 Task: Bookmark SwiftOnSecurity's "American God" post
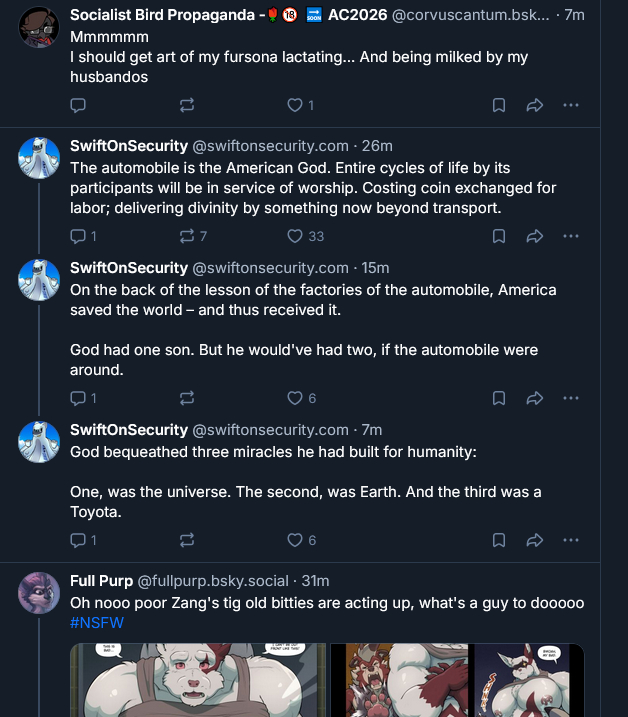click(x=498, y=236)
